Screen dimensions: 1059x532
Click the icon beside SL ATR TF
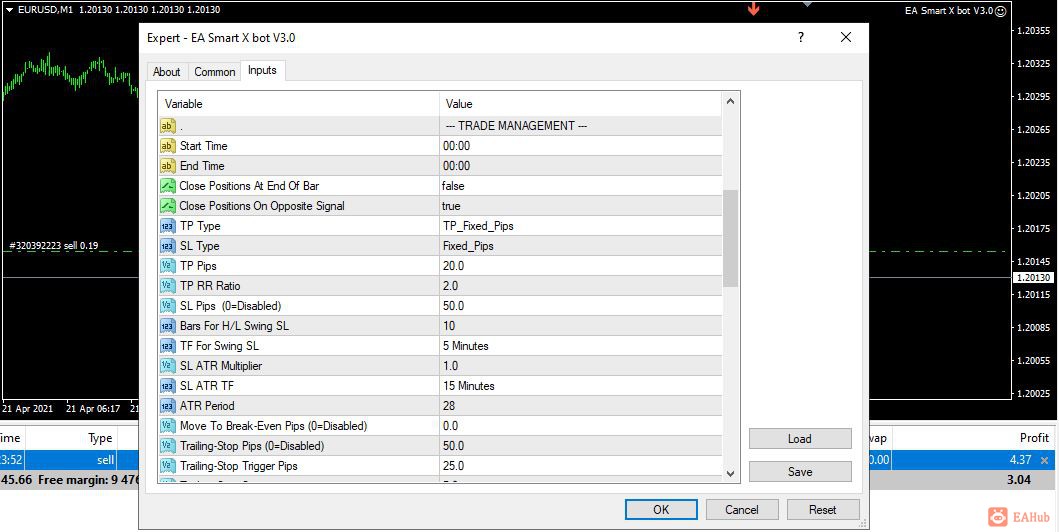click(x=167, y=385)
